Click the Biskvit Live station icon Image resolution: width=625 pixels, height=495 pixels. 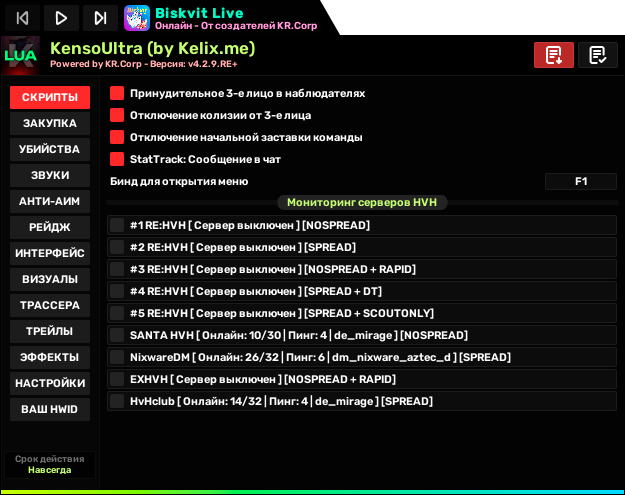(137, 17)
